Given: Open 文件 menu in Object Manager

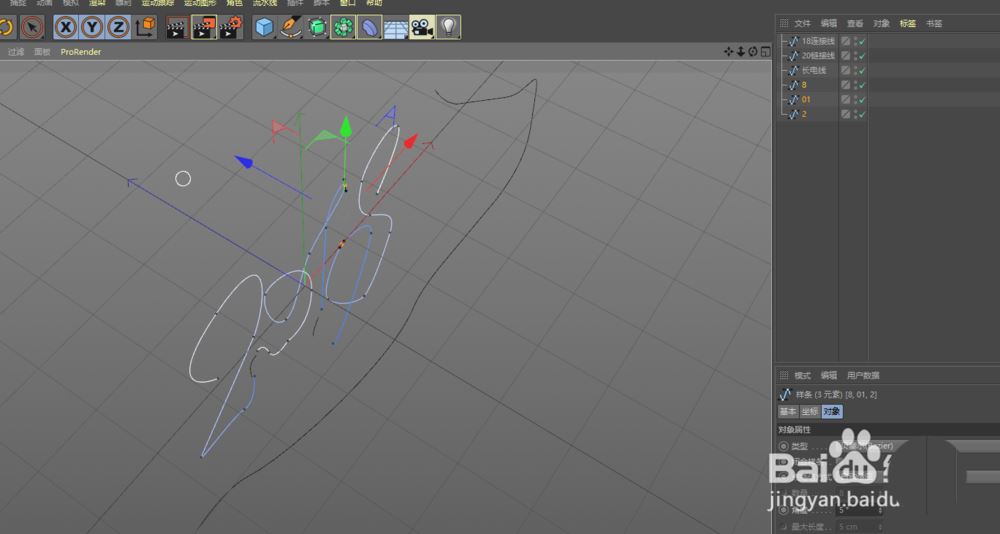Looking at the screenshot, I should pos(802,24).
